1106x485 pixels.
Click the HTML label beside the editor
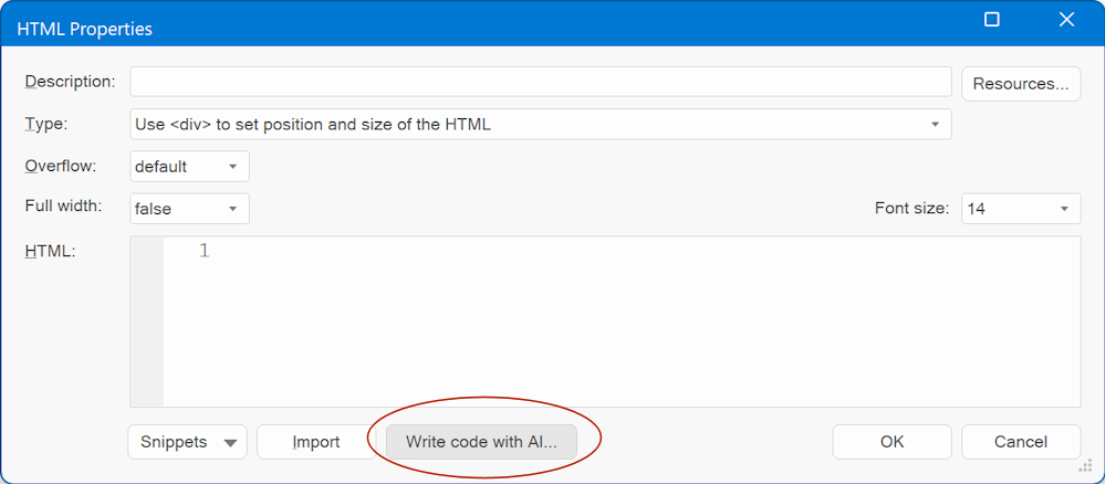click(50, 251)
